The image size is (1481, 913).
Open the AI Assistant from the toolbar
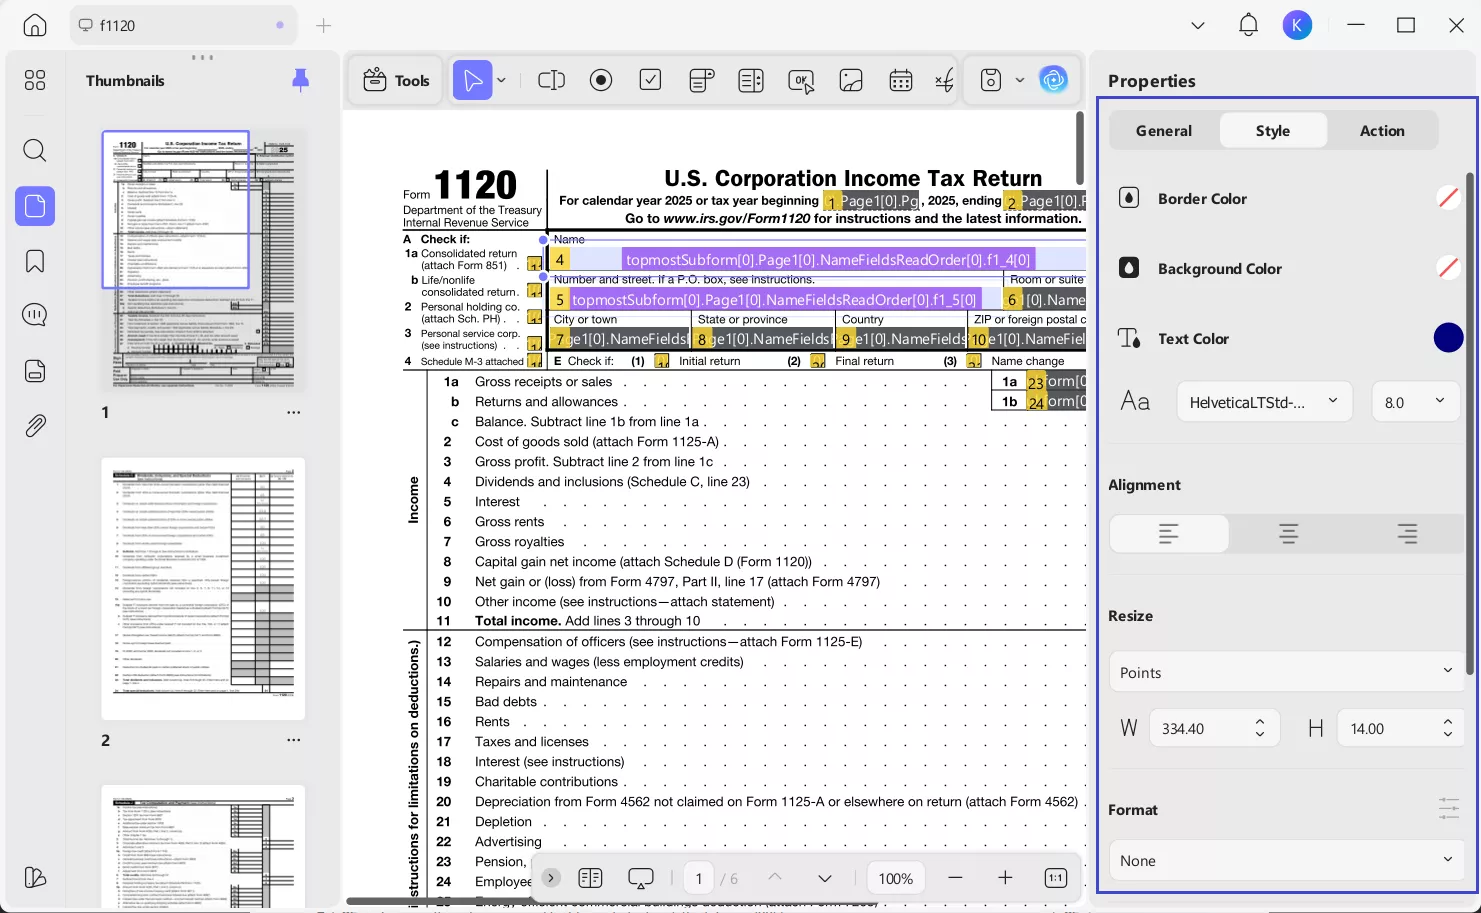[1054, 80]
